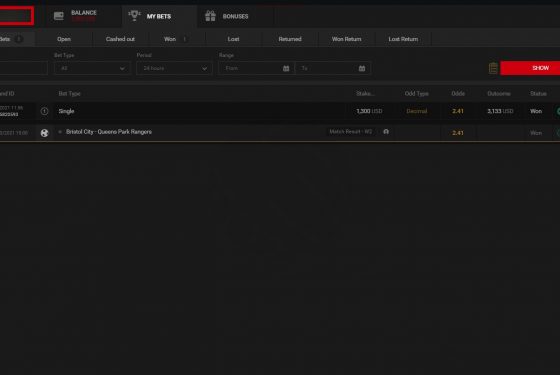This screenshot has width=560, height=375.
Task: Open the Balance section
Action: tap(84, 16)
